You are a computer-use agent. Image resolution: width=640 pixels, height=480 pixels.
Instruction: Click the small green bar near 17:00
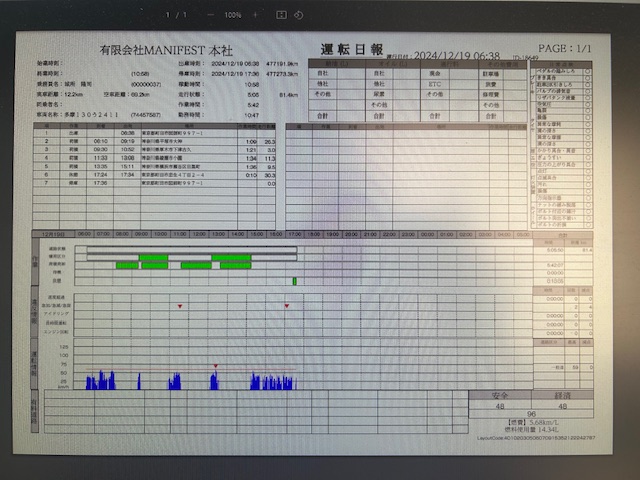(x=294, y=281)
